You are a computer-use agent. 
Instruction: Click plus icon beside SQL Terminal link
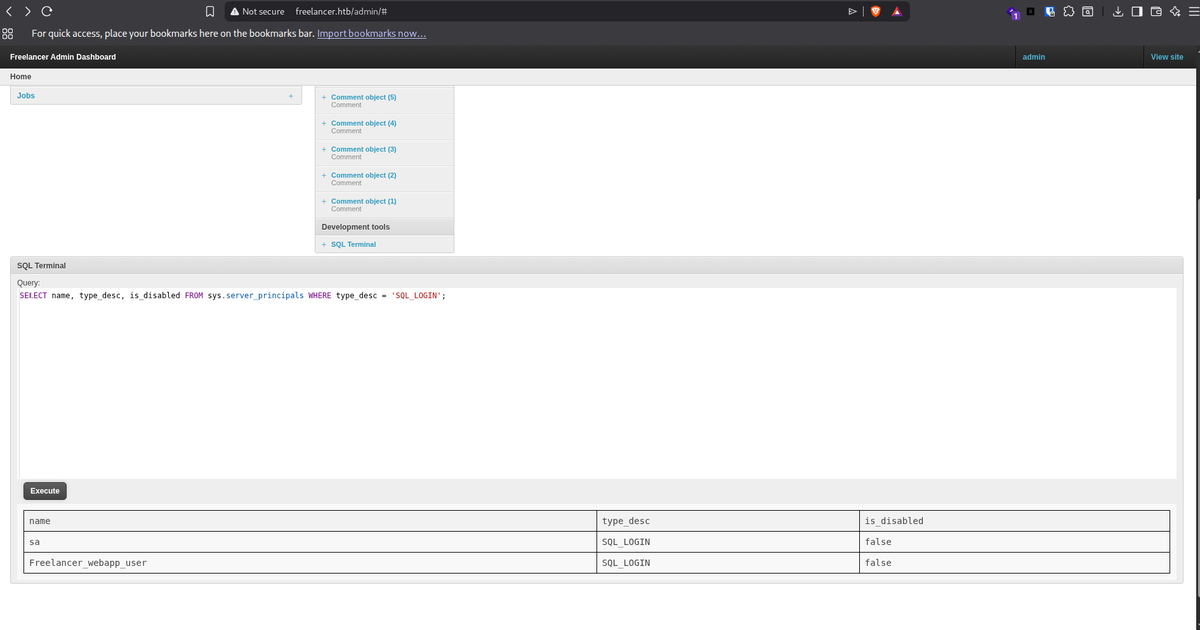[x=324, y=244]
